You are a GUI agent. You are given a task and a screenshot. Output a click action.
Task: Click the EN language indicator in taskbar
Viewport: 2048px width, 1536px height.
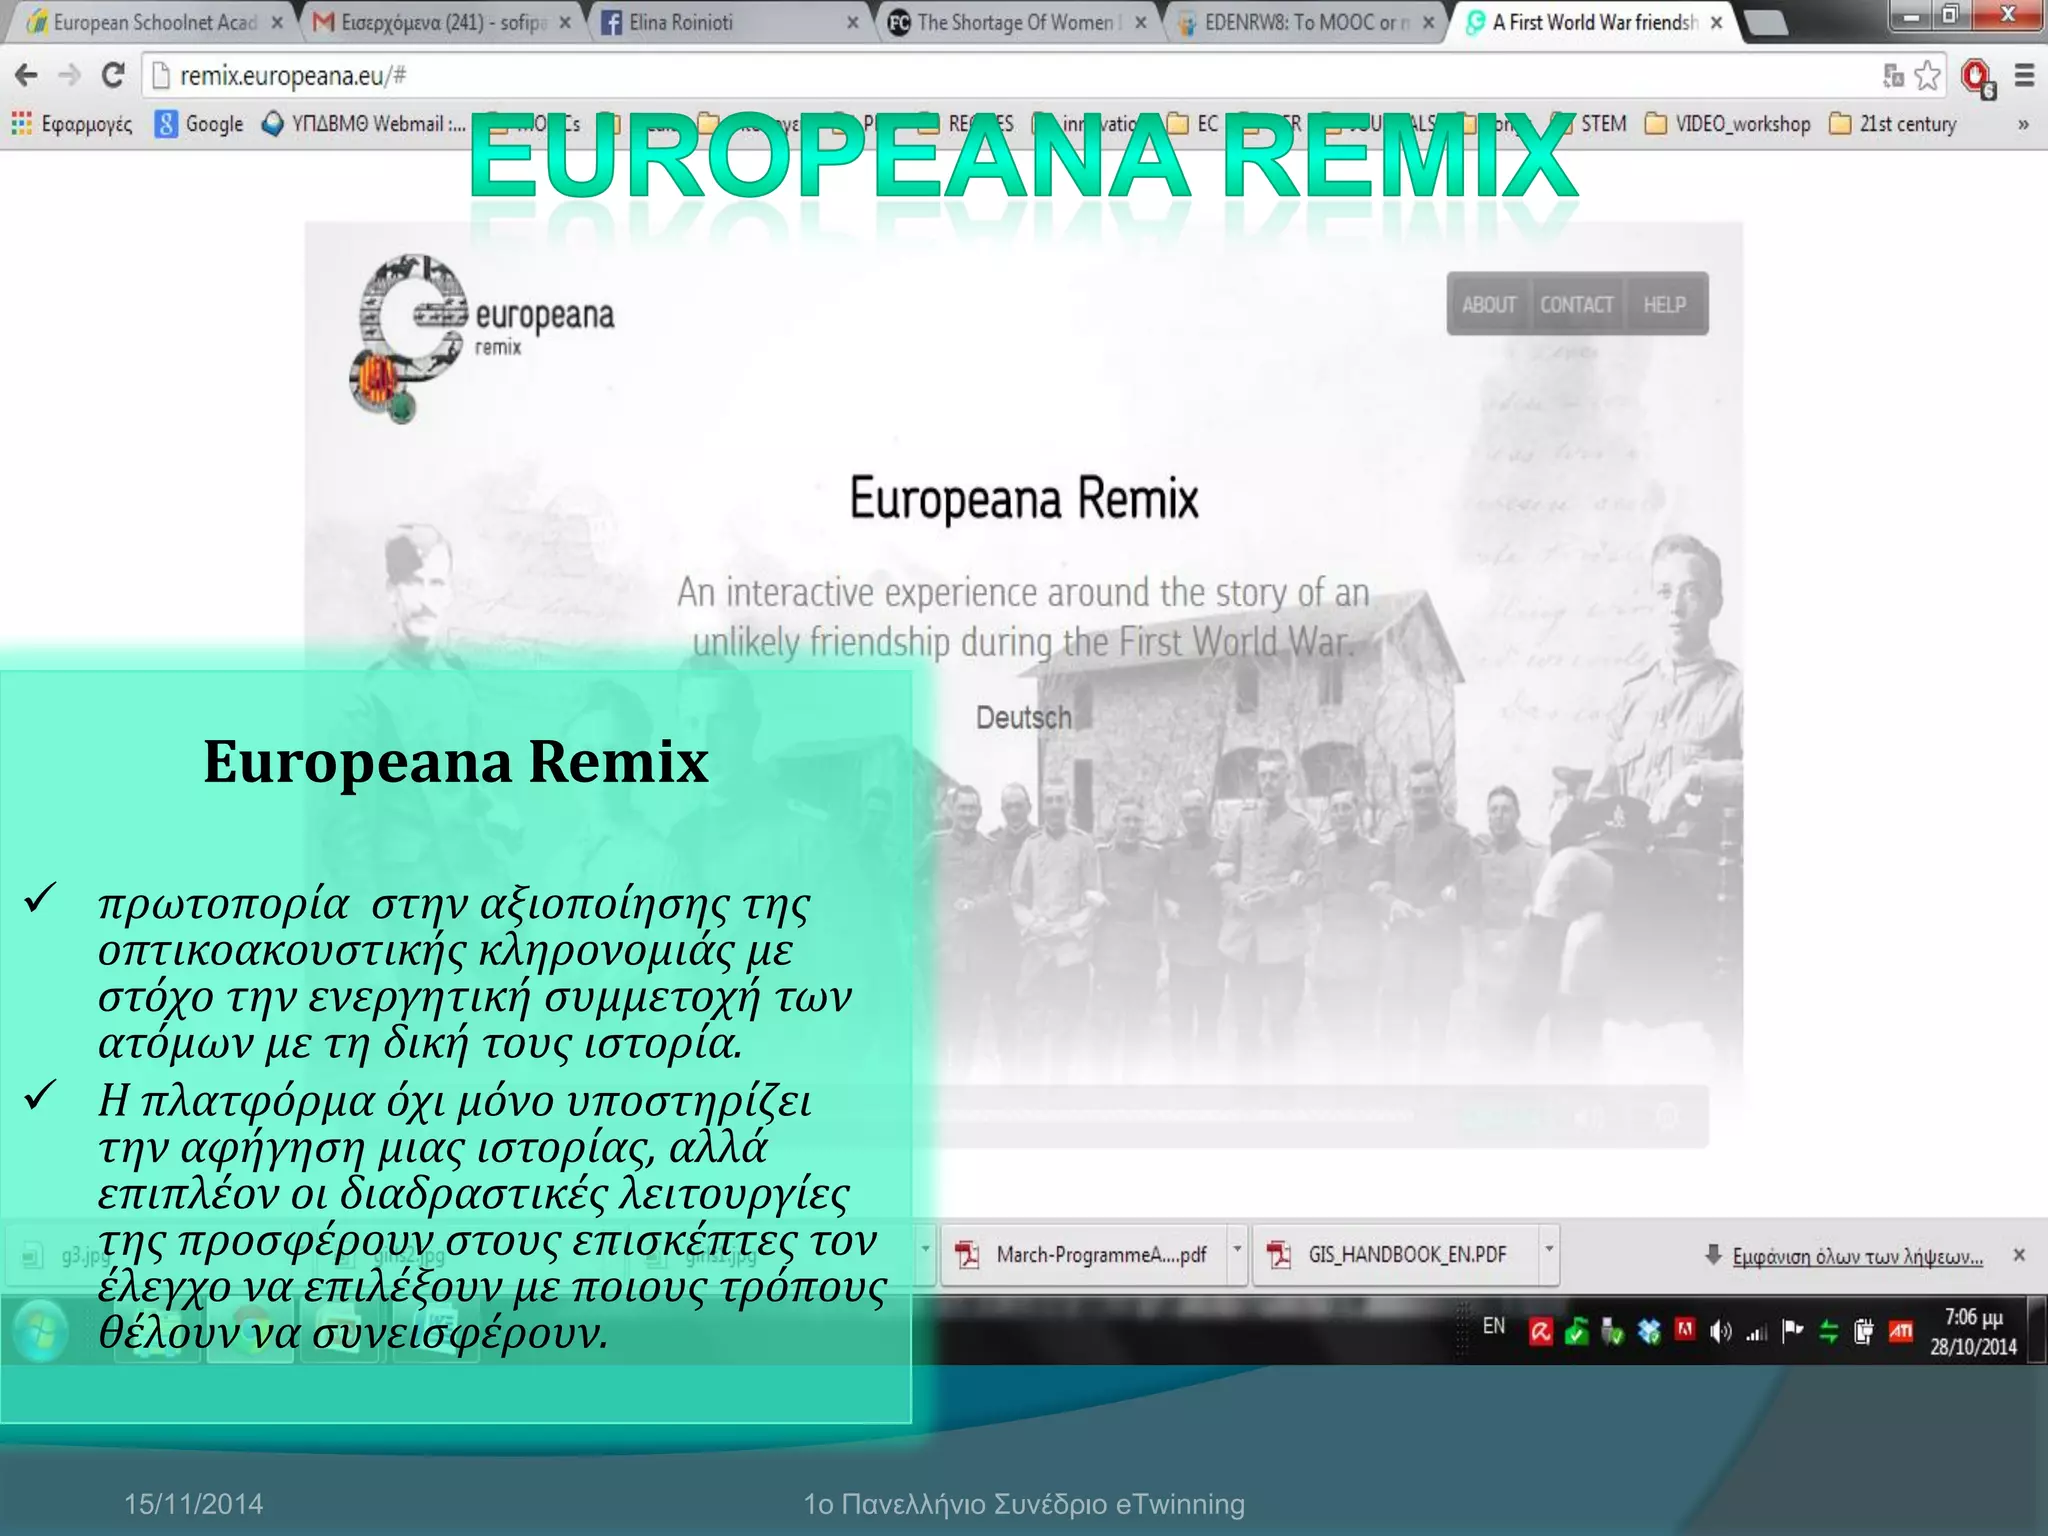[1494, 1326]
